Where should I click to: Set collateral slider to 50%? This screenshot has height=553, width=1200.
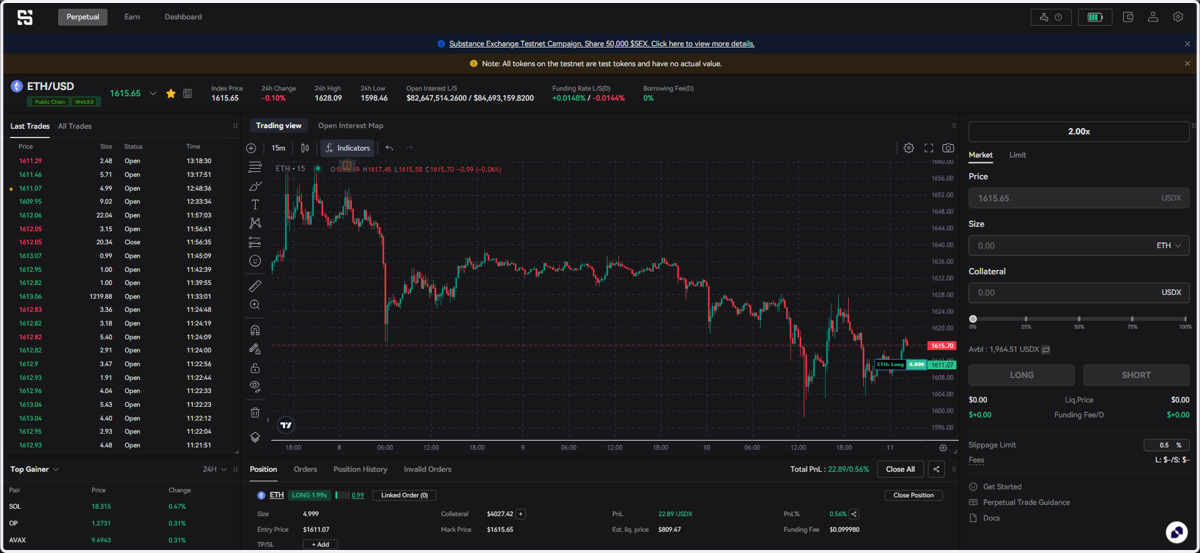pos(1079,319)
